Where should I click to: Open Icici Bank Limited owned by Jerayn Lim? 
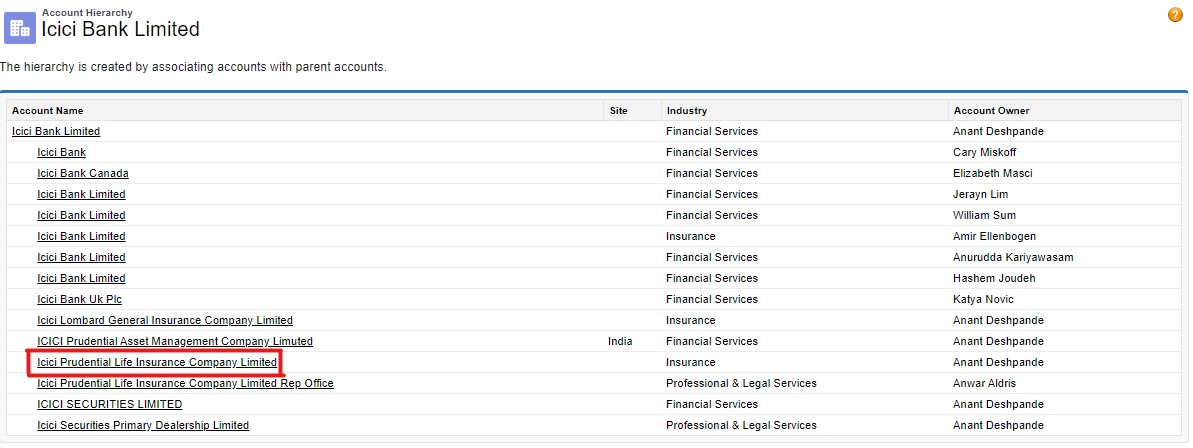coord(81,194)
